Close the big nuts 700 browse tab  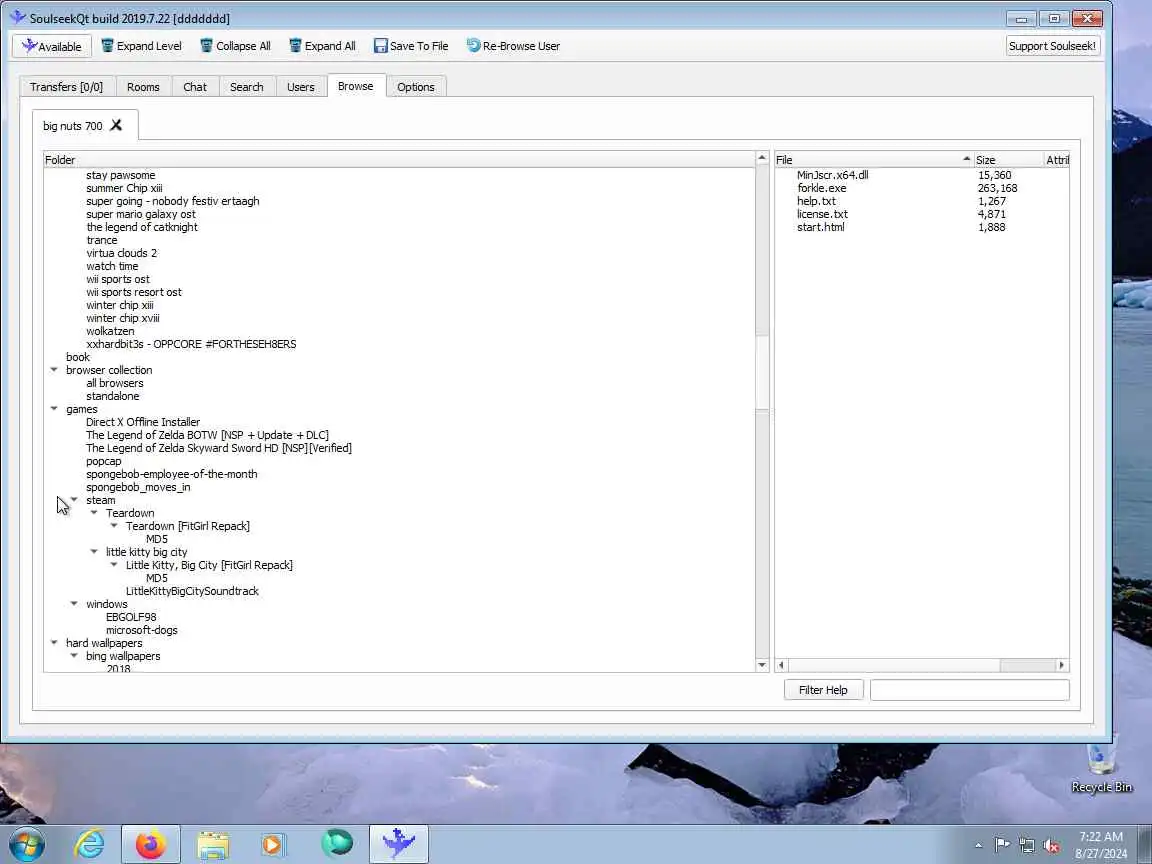[116, 126]
